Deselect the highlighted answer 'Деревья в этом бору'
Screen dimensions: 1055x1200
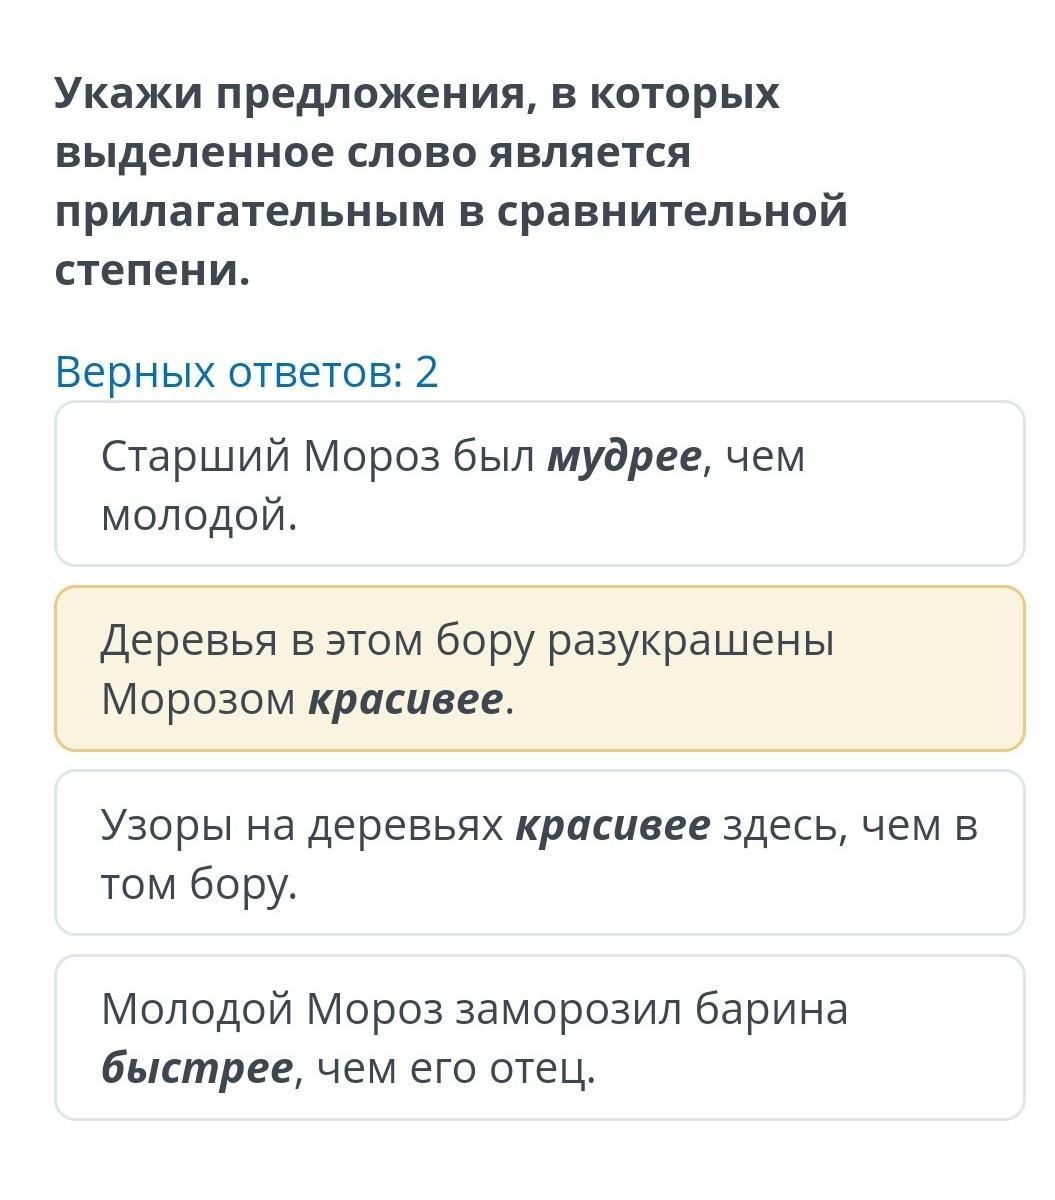point(540,668)
